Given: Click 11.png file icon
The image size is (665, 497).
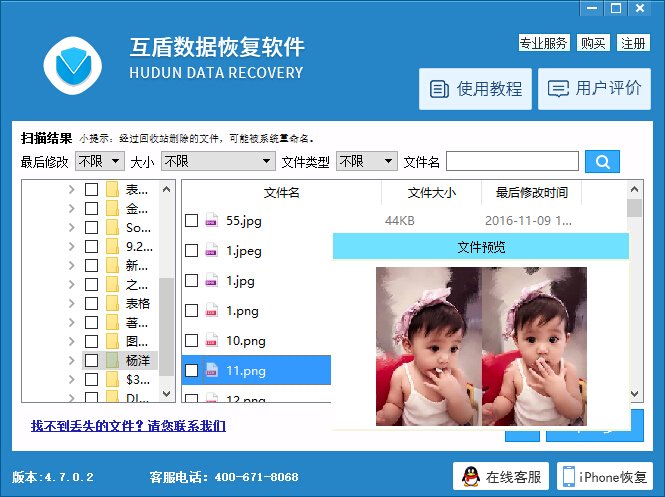Looking at the screenshot, I should (212, 371).
